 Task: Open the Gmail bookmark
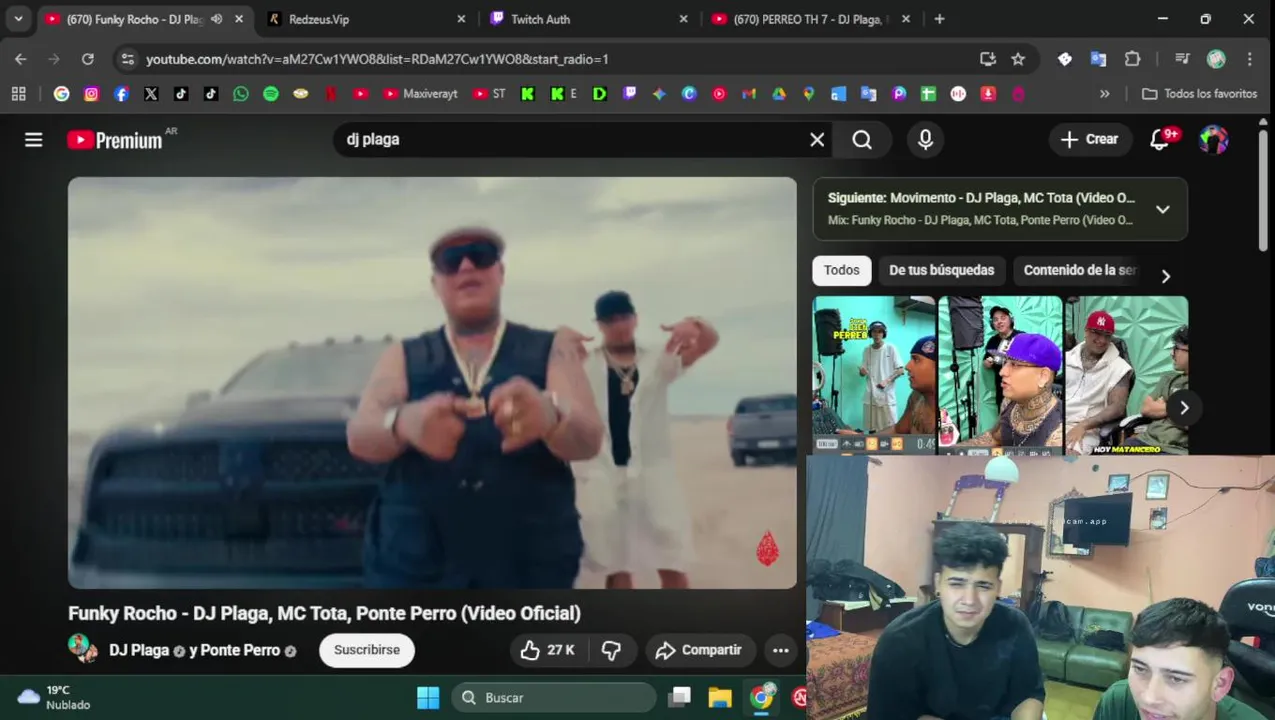click(749, 94)
